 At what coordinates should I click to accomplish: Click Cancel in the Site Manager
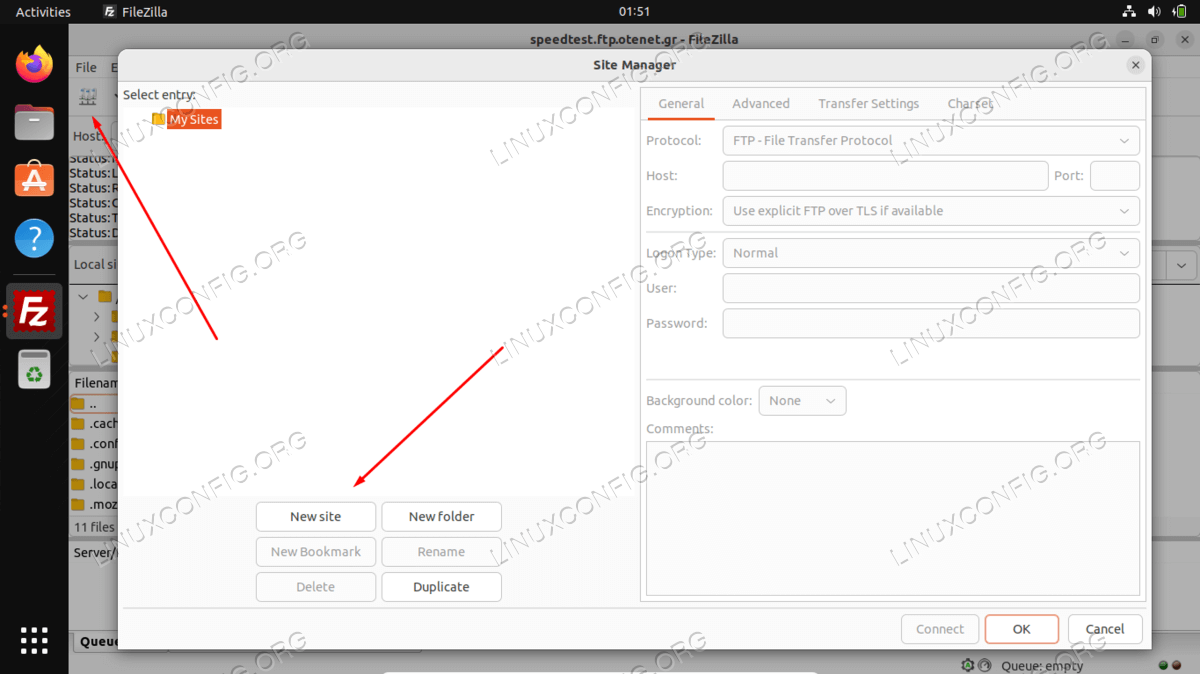[x=1105, y=629]
